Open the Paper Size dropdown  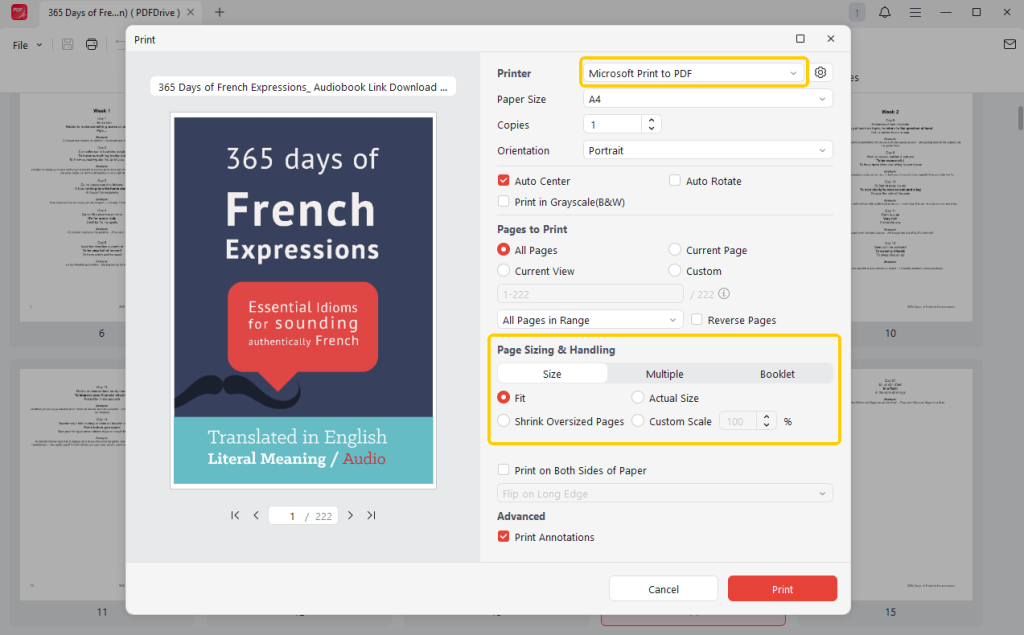pos(707,98)
